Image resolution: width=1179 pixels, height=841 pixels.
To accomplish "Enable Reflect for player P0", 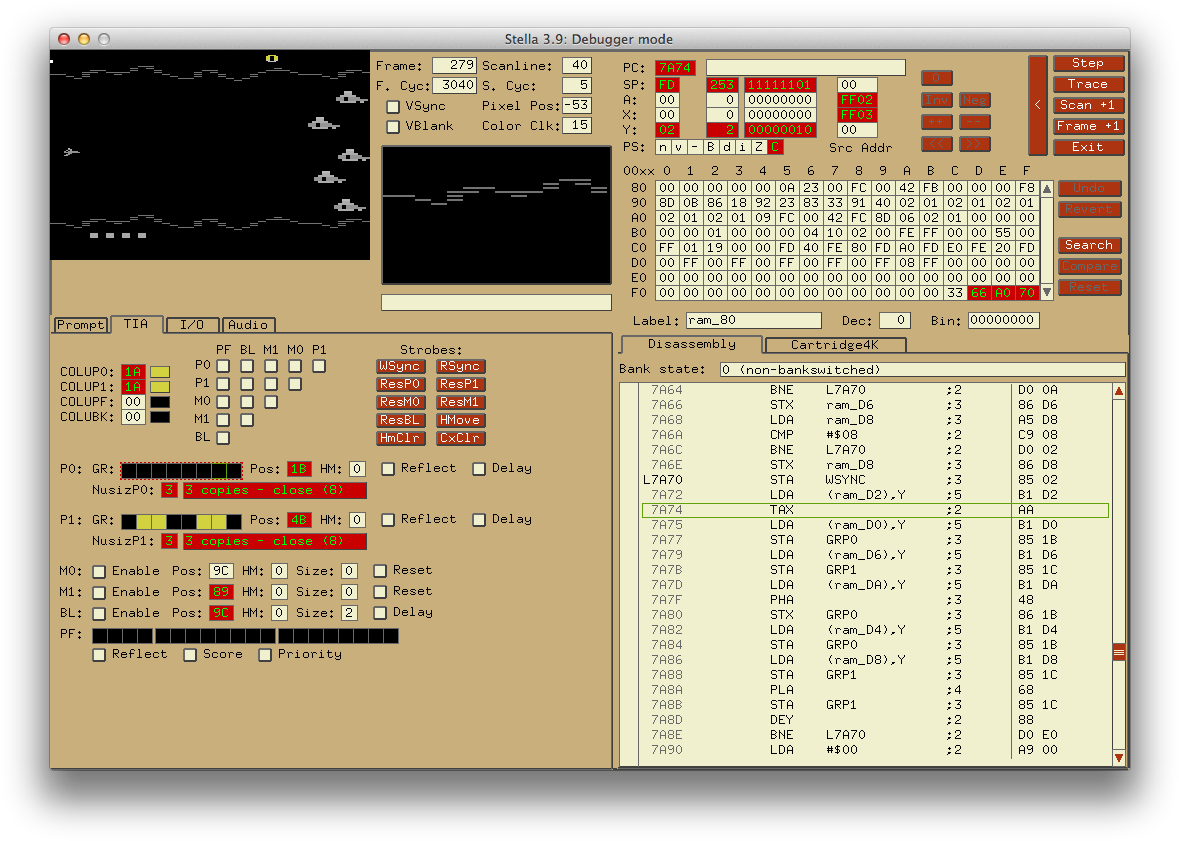I will [388, 469].
